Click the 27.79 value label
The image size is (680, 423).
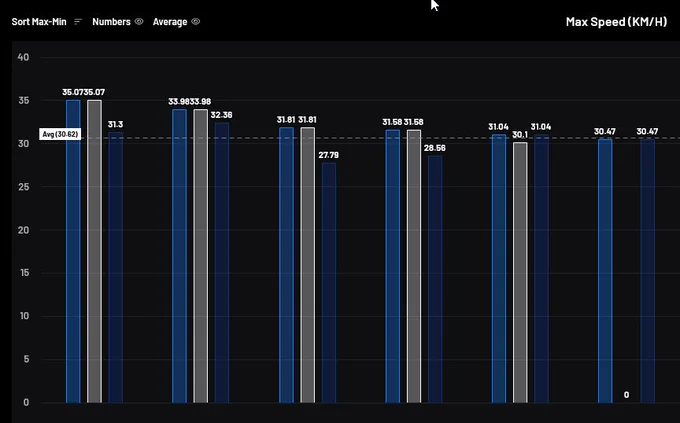coord(329,155)
